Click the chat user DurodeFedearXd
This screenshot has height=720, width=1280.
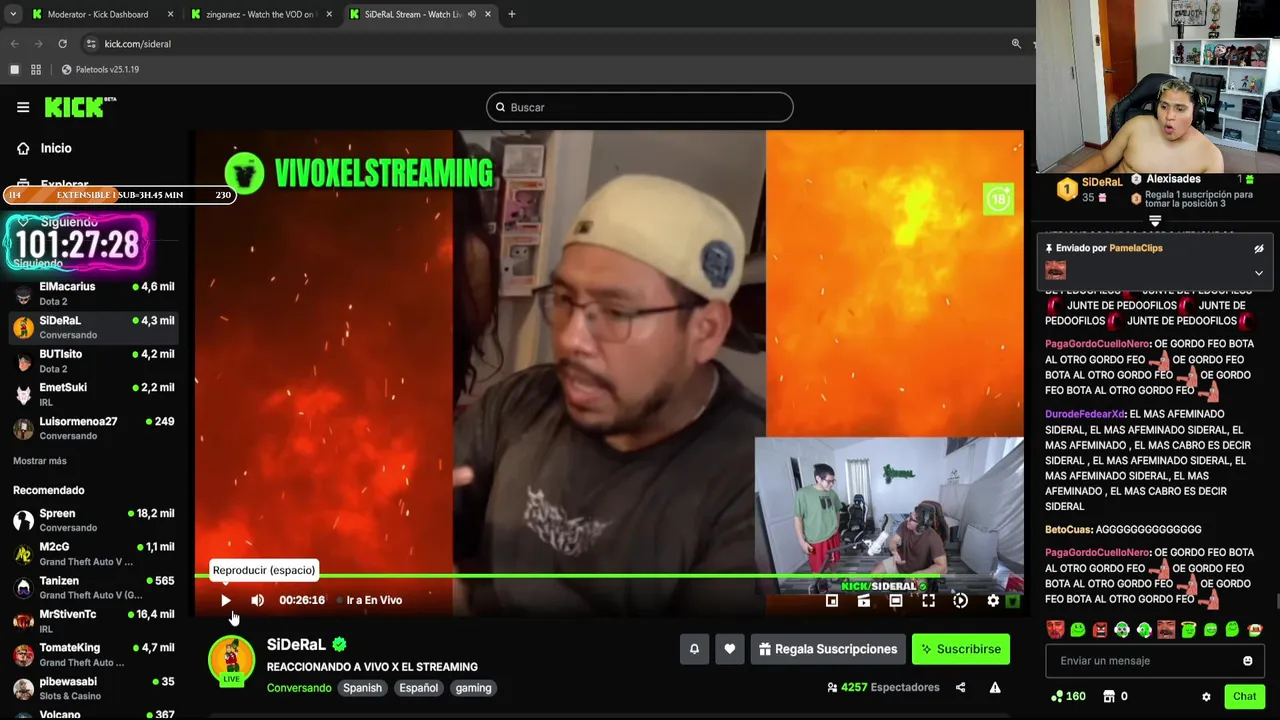tap(1085, 414)
